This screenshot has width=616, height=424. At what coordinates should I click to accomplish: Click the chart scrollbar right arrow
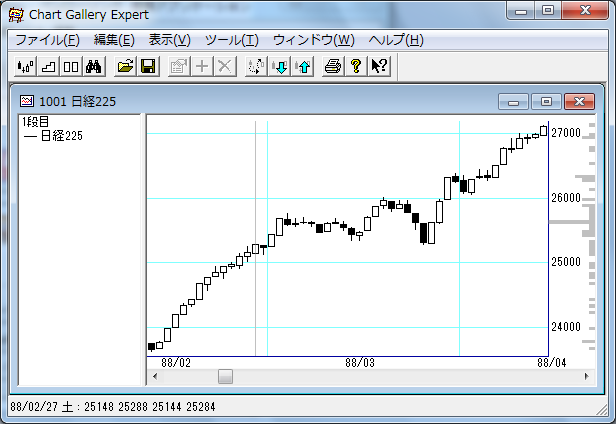587,376
